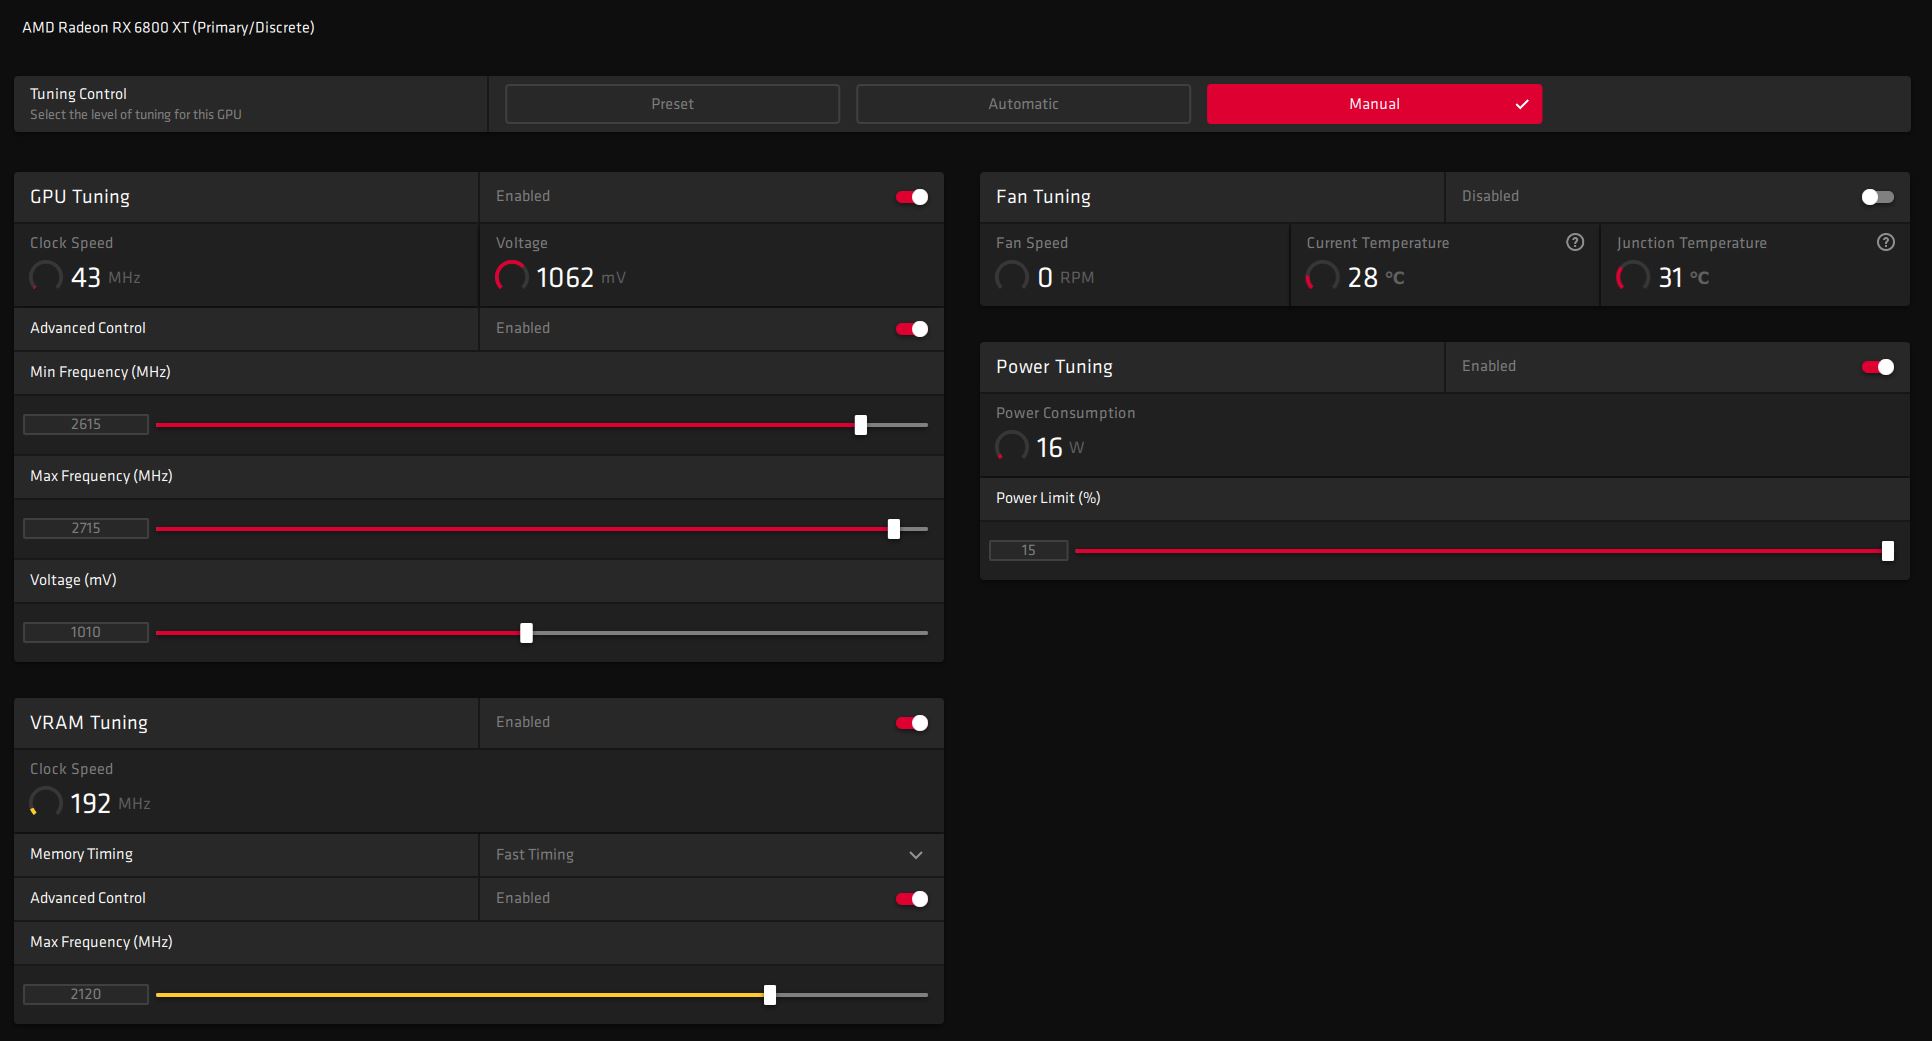This screenshot has width=1932, height=1041.
Task: Click the Min Frequency slider handle
Action: [861, 425]
